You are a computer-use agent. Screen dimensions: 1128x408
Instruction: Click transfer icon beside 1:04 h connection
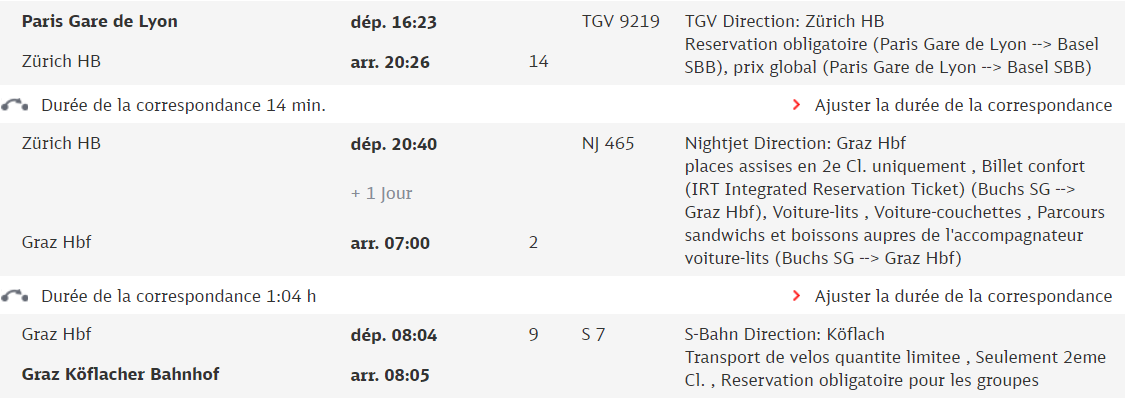[x=14, y=296]
